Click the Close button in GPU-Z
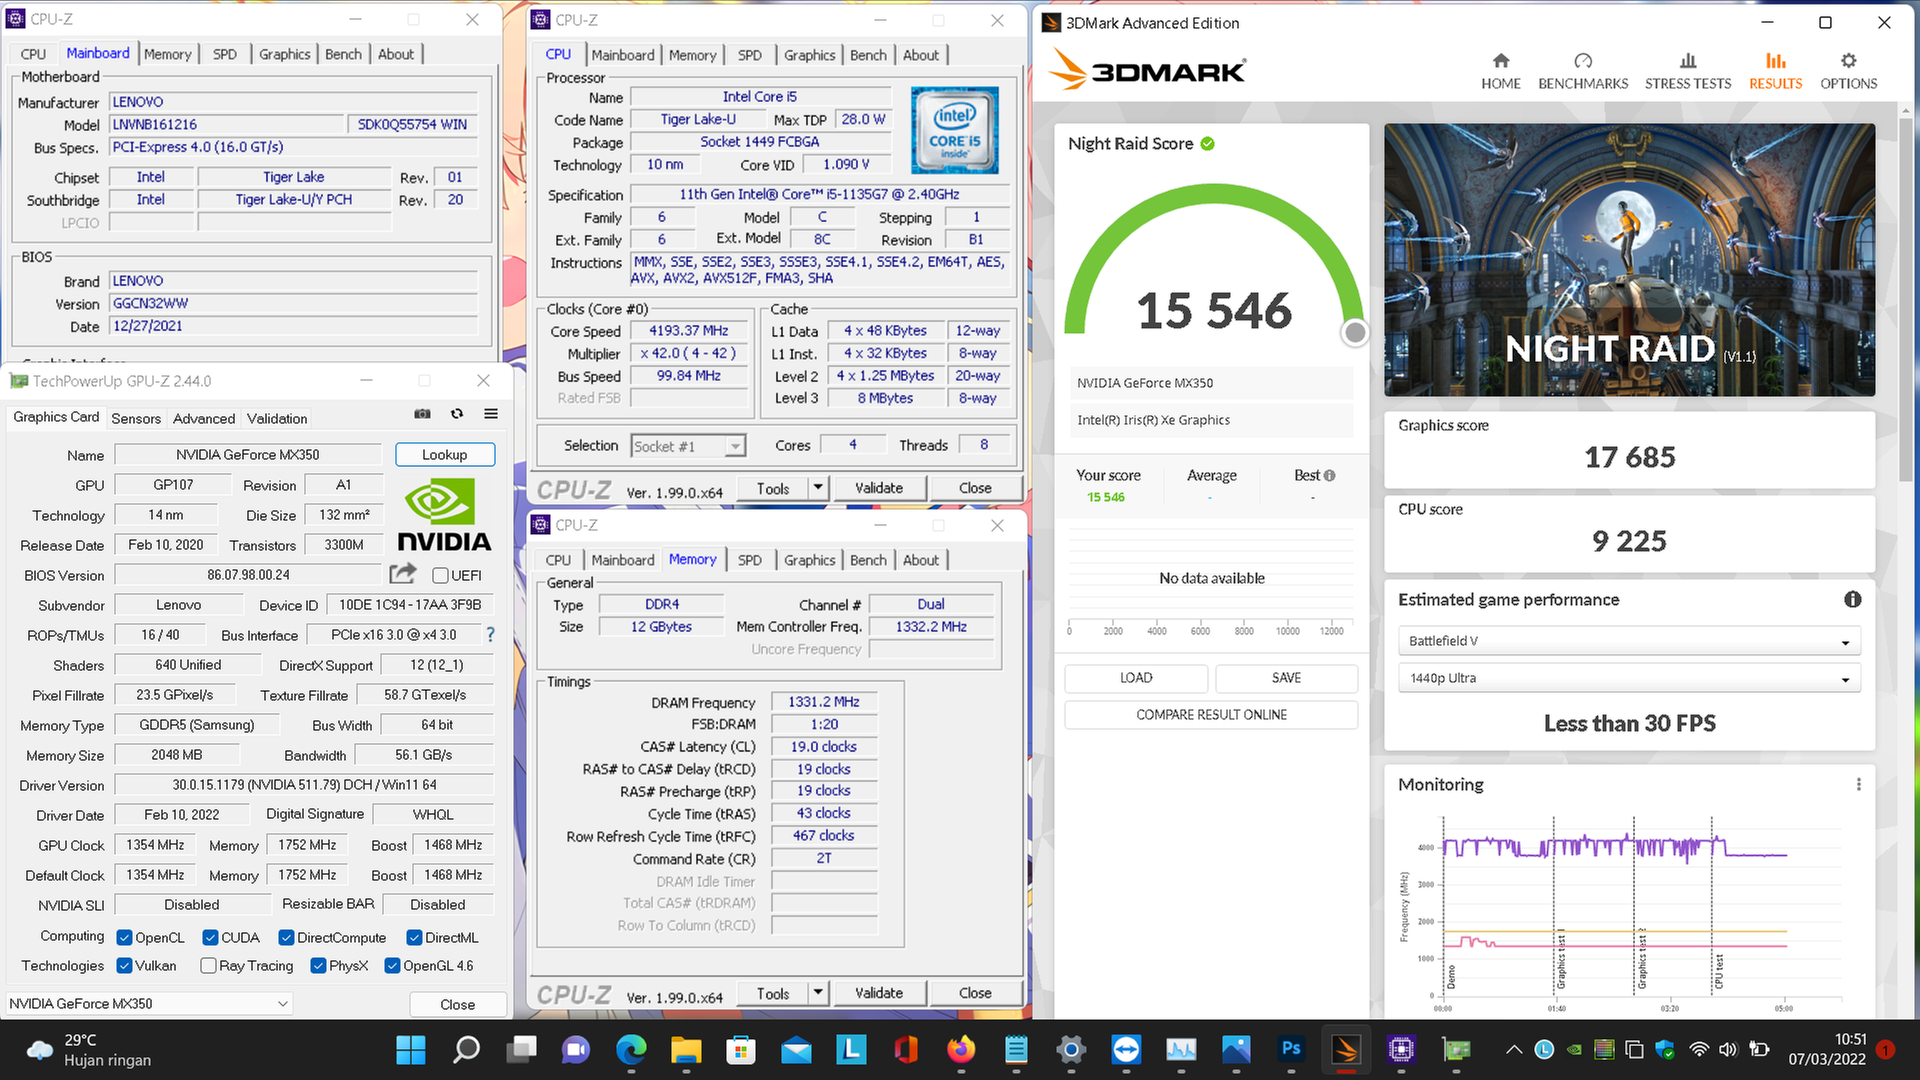This screenshot has height=1080, width=1920. pyautogui.click(x=457, y=1004)
